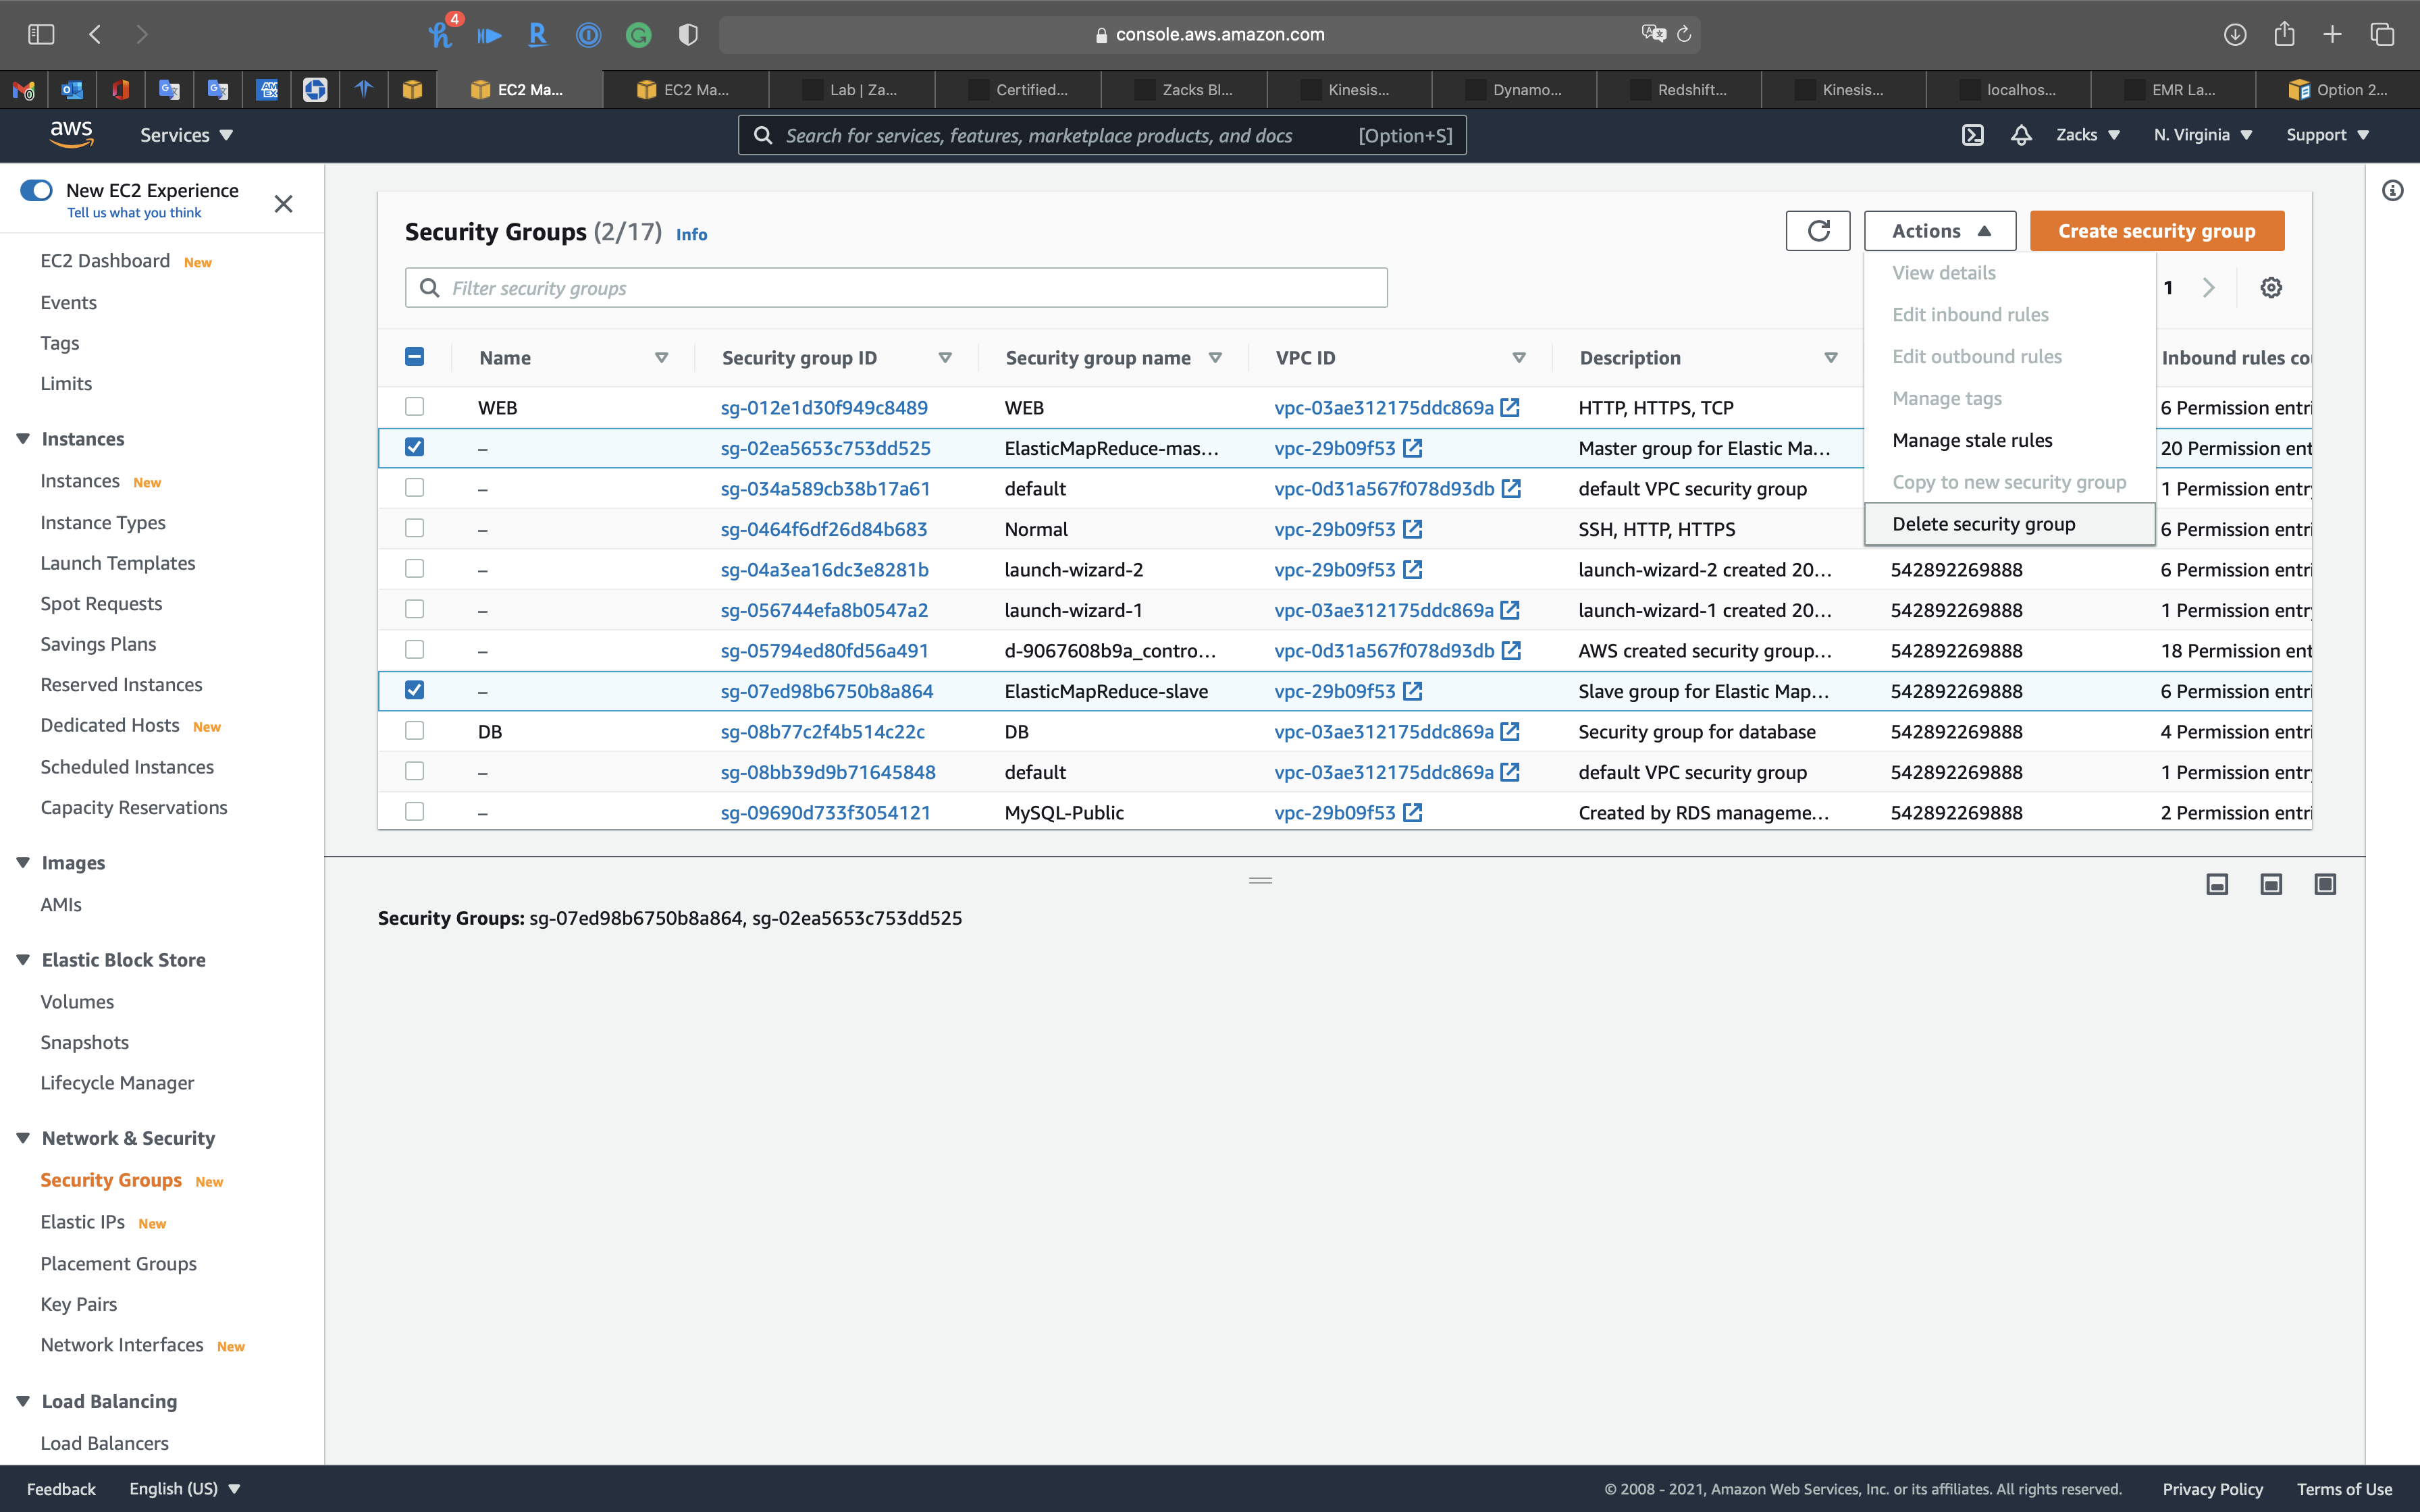Open the Services dropdown menu
2420x1512 pixels.
186,135
